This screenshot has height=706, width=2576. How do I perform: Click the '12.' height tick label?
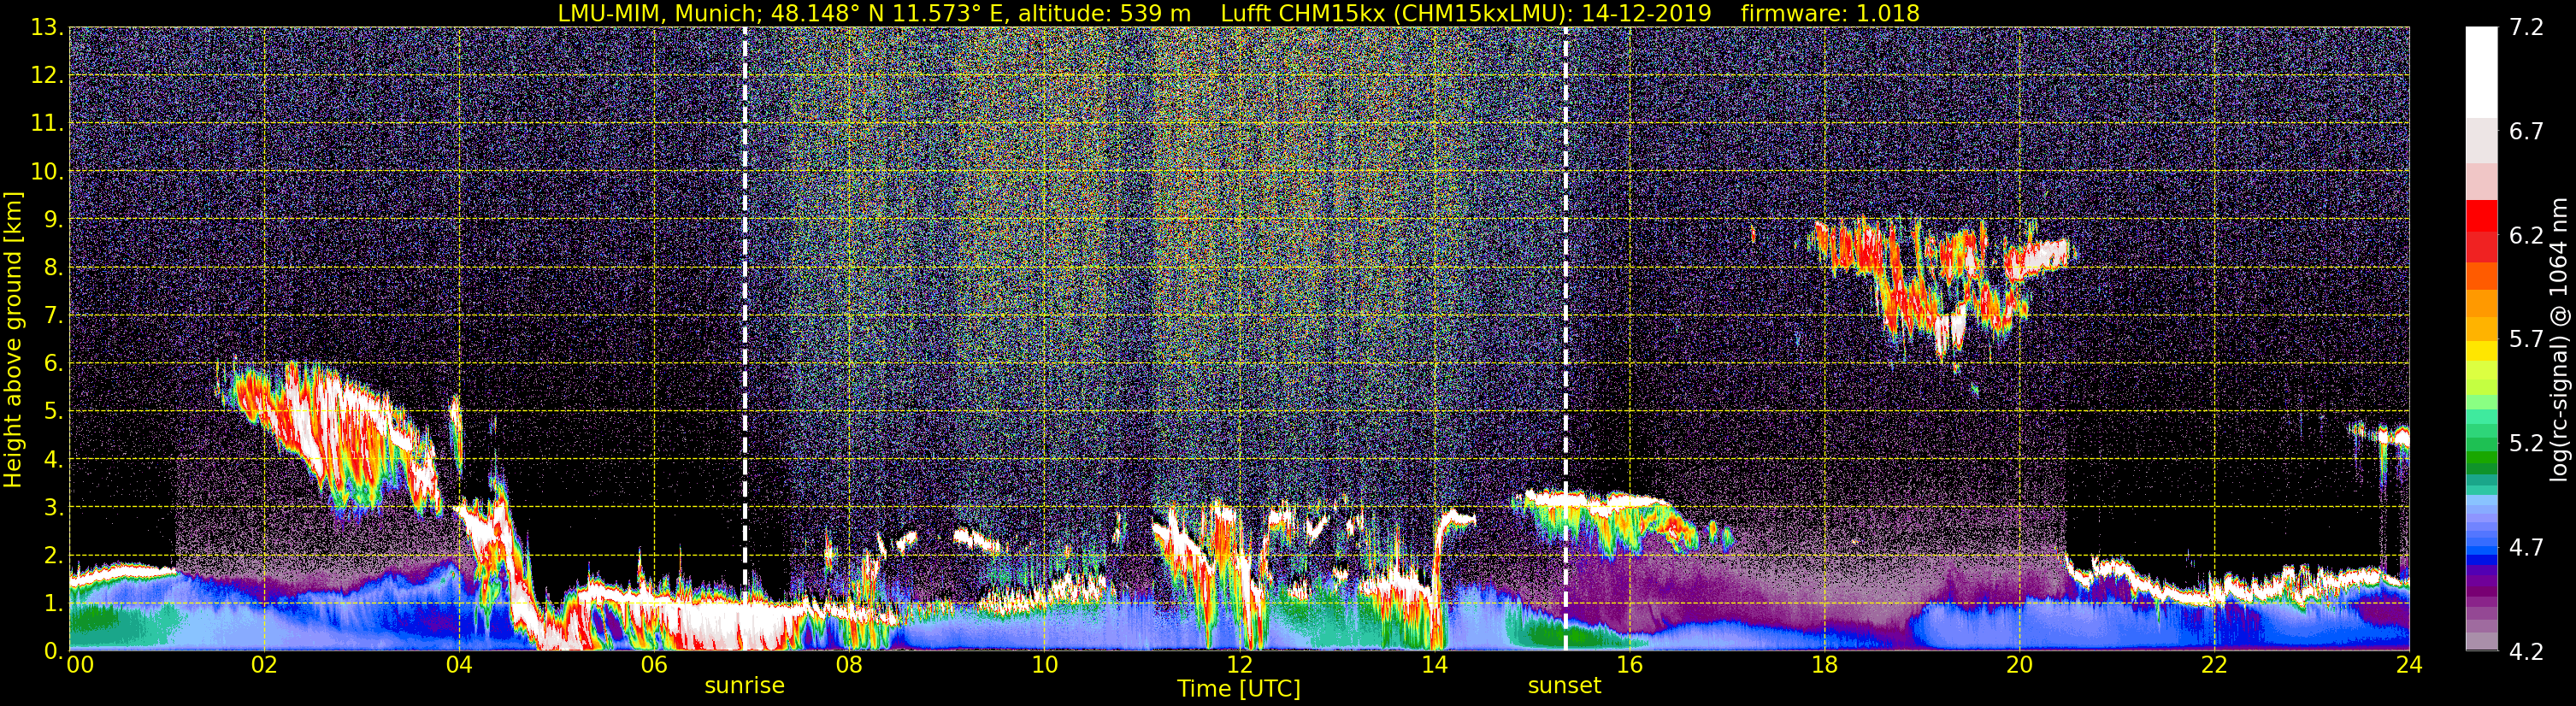[47, 75]
